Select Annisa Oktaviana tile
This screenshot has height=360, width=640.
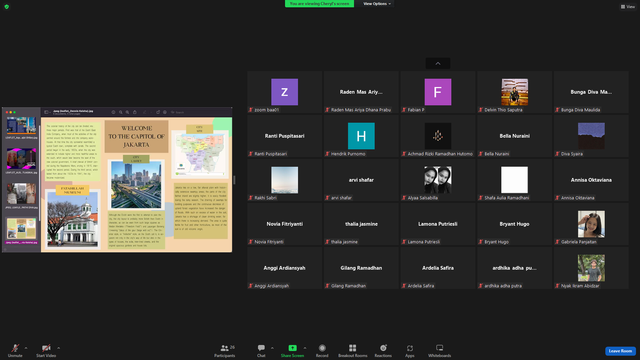tap(591, 180)
